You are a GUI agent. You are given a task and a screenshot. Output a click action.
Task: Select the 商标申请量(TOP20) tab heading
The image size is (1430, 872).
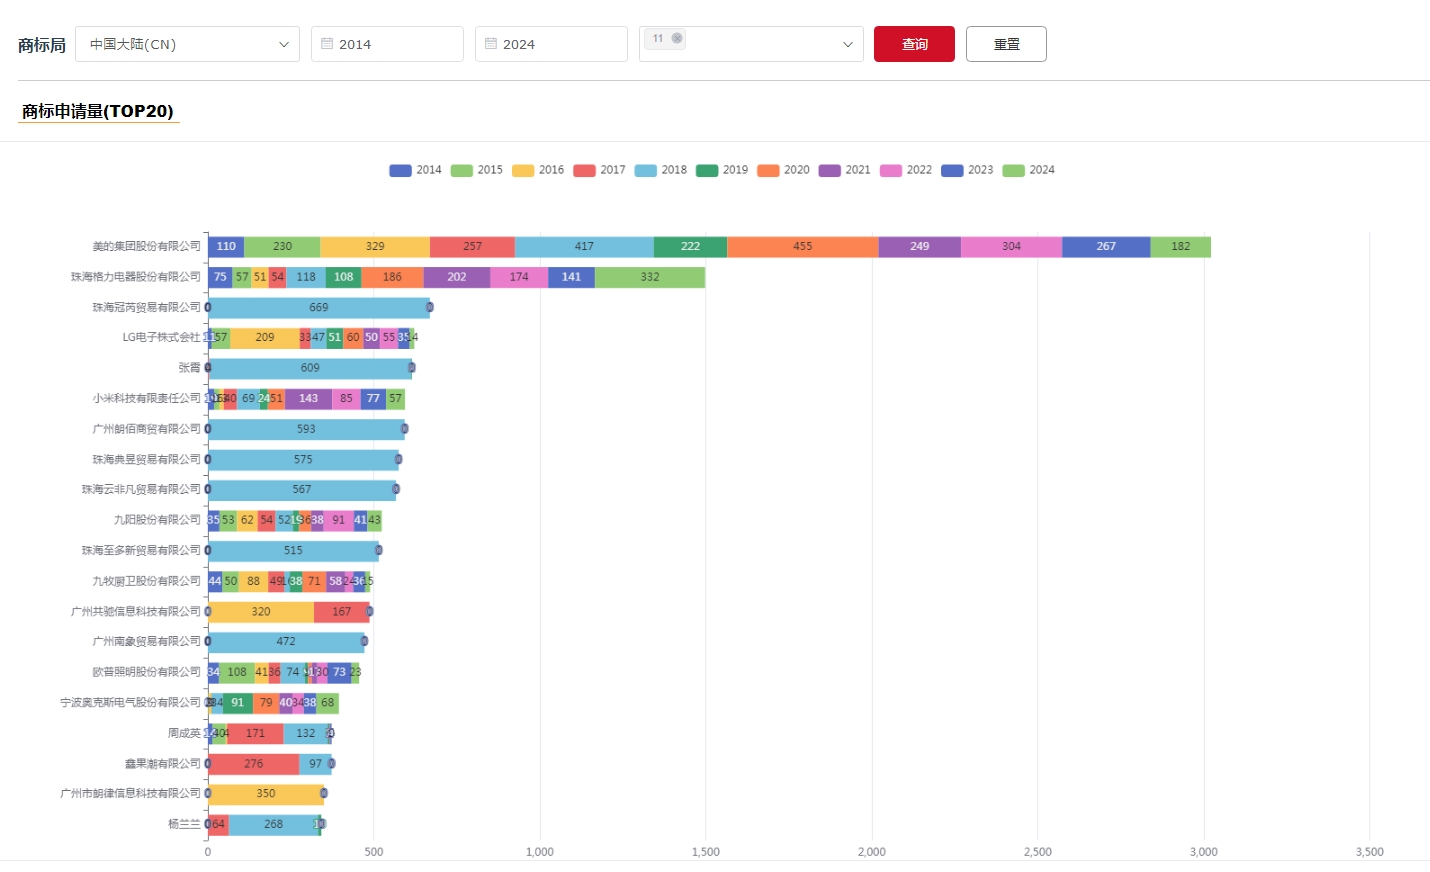coord(98,111)
